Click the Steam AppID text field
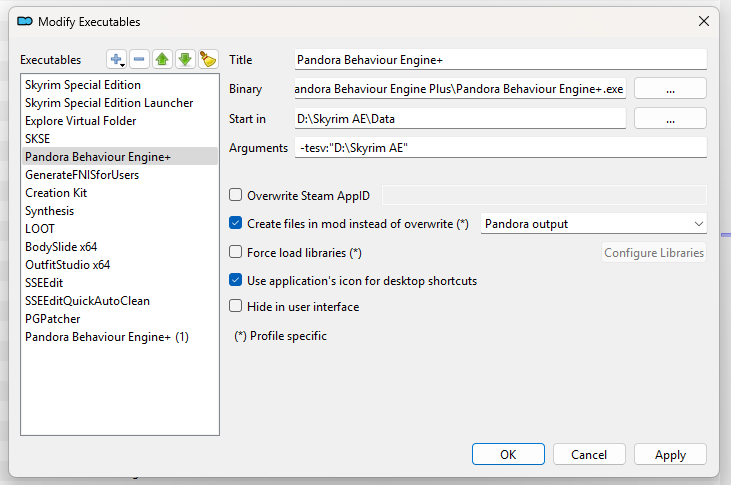 point(544,195)
